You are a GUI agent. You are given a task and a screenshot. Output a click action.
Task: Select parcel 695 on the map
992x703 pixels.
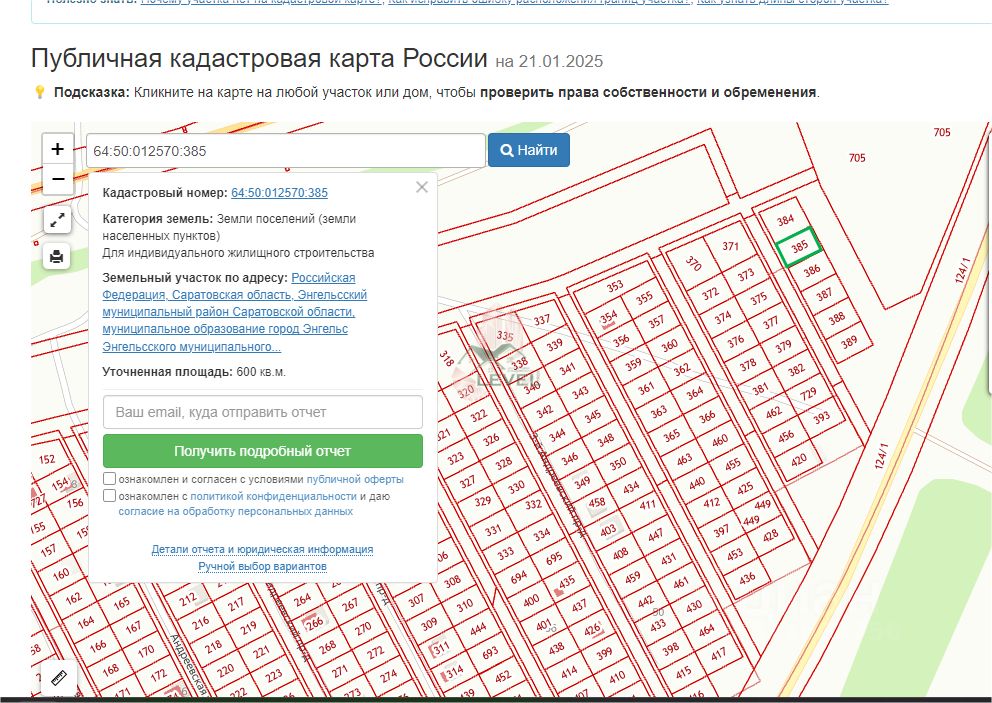pyautogui.click(x=554, y=558)
